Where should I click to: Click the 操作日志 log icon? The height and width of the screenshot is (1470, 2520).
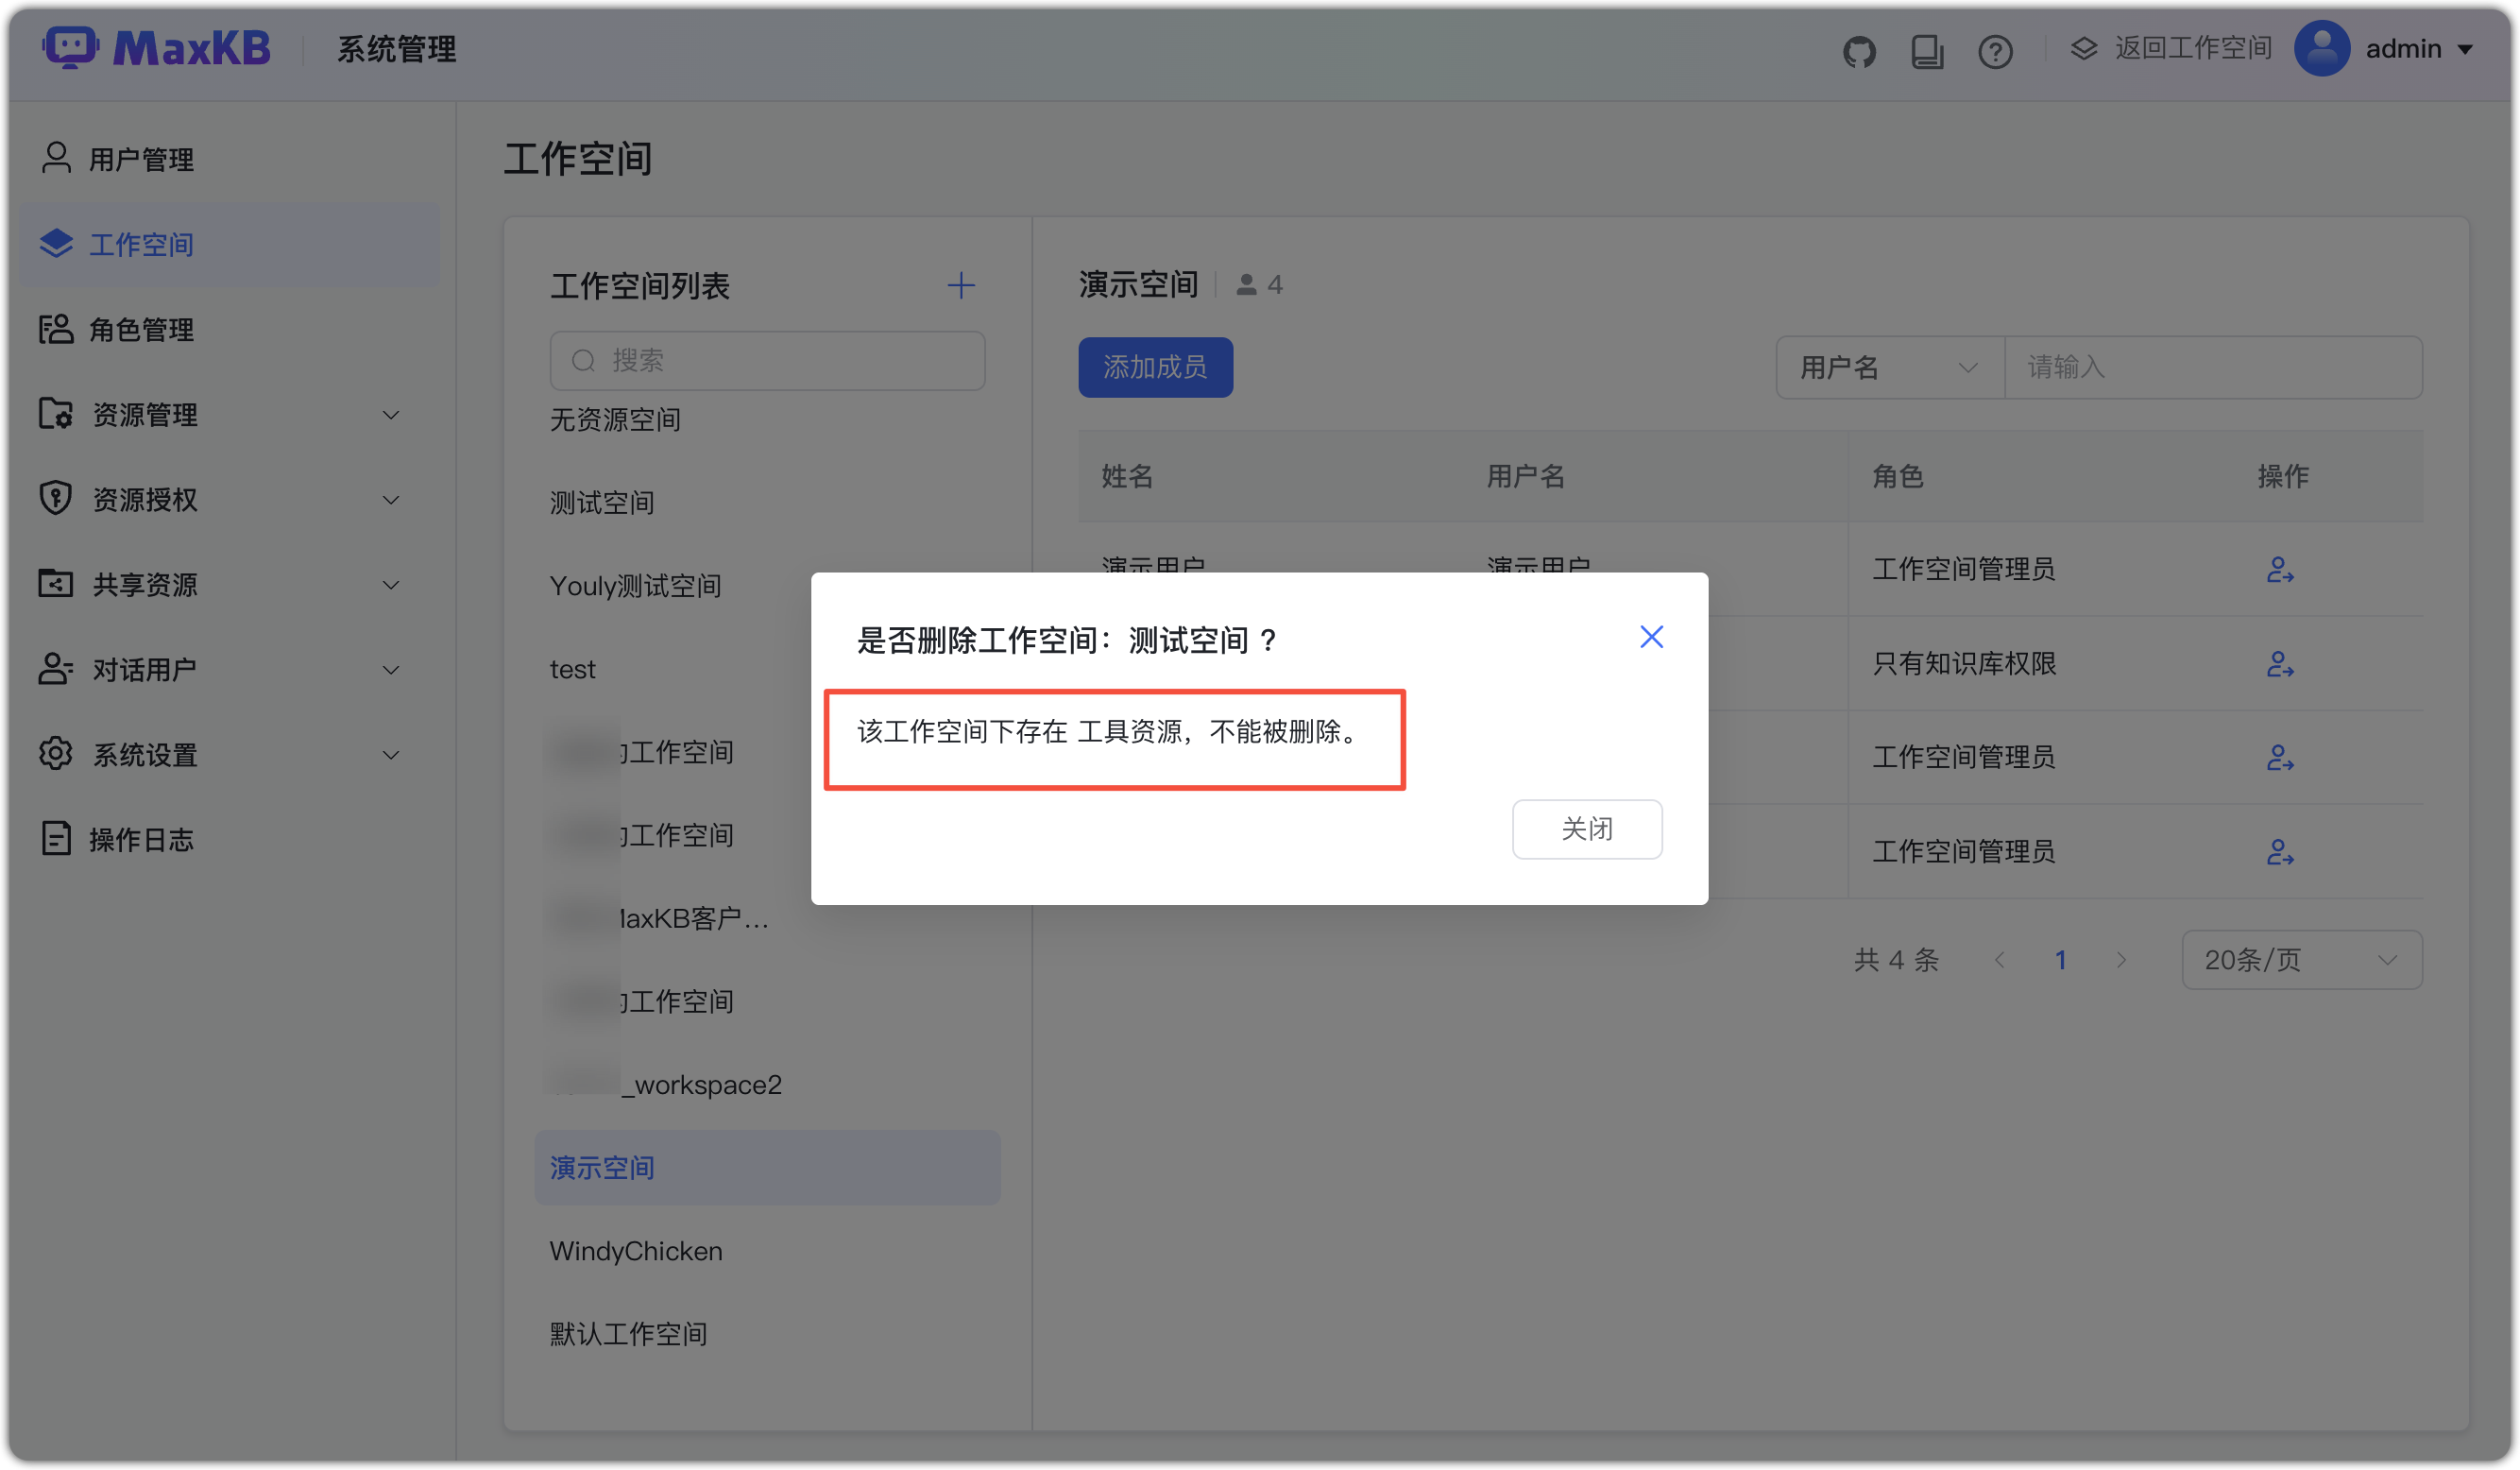point(57,839)
